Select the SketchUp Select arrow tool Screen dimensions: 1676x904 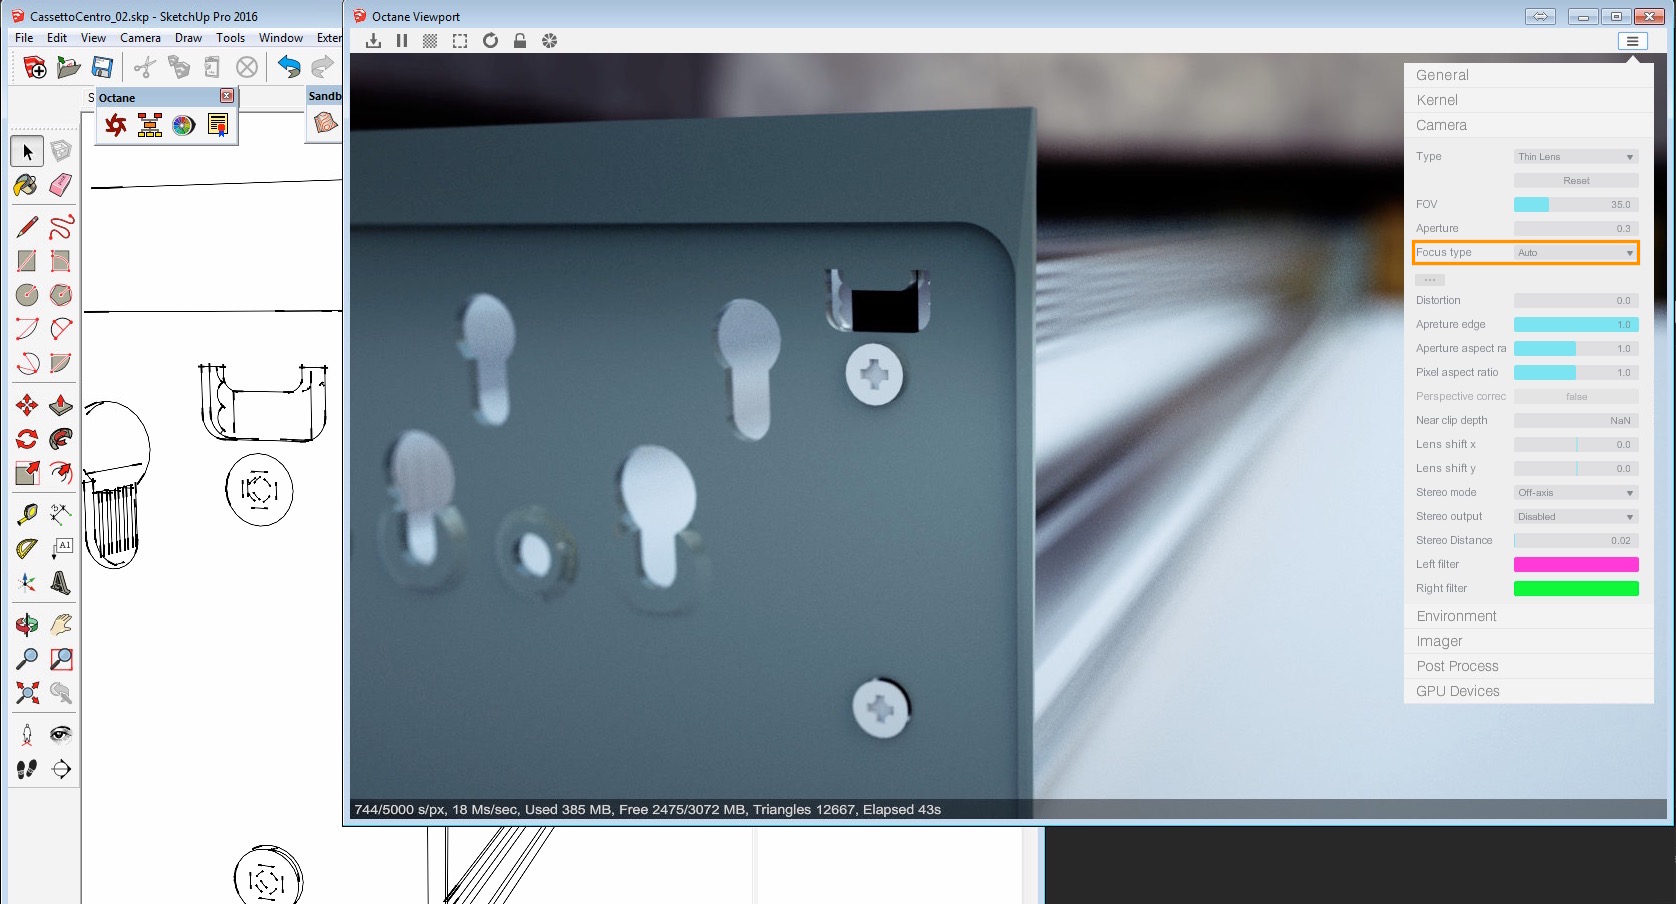point(27,151)
